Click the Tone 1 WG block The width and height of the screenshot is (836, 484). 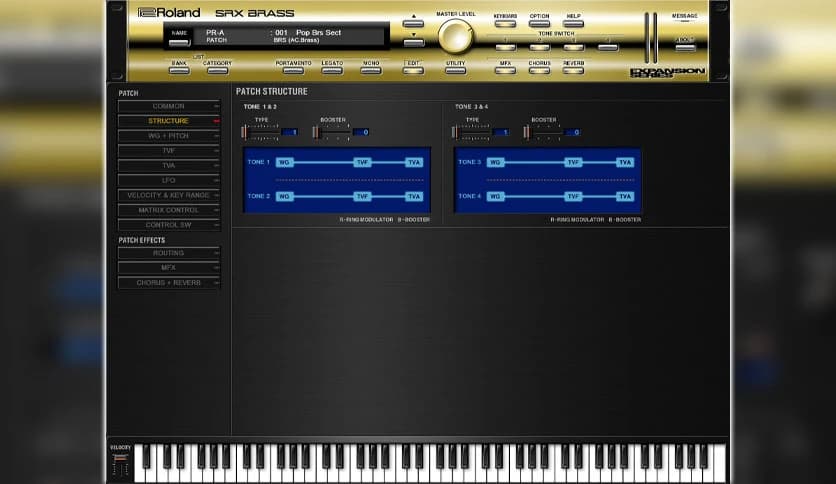[x=284, y=162]
